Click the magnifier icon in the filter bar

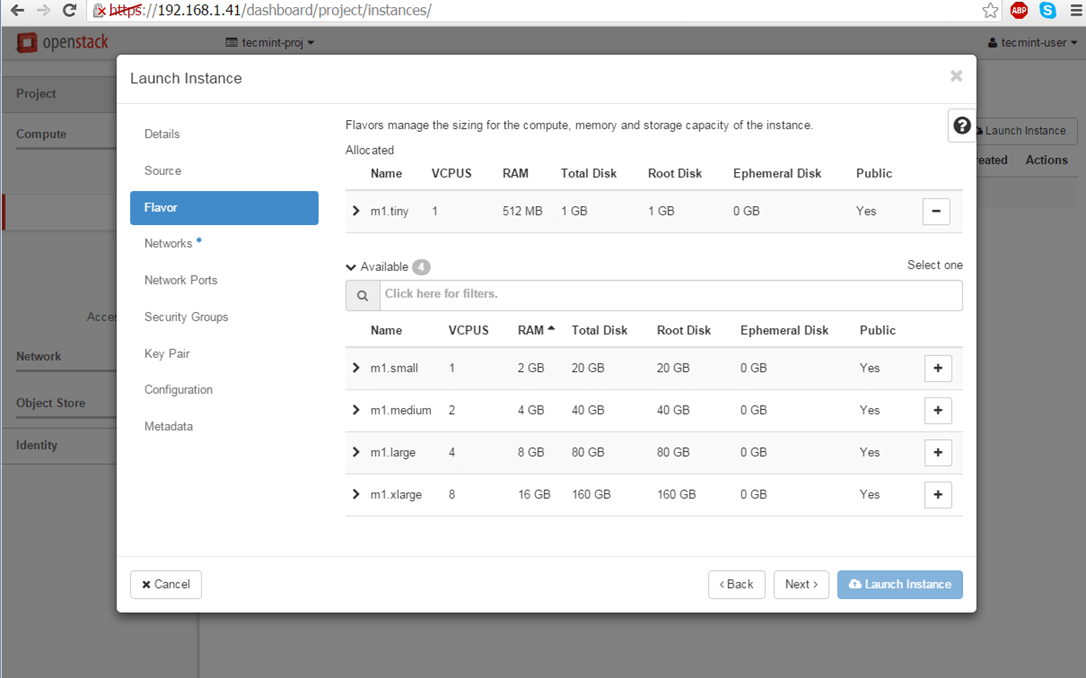tap(362, 295)
